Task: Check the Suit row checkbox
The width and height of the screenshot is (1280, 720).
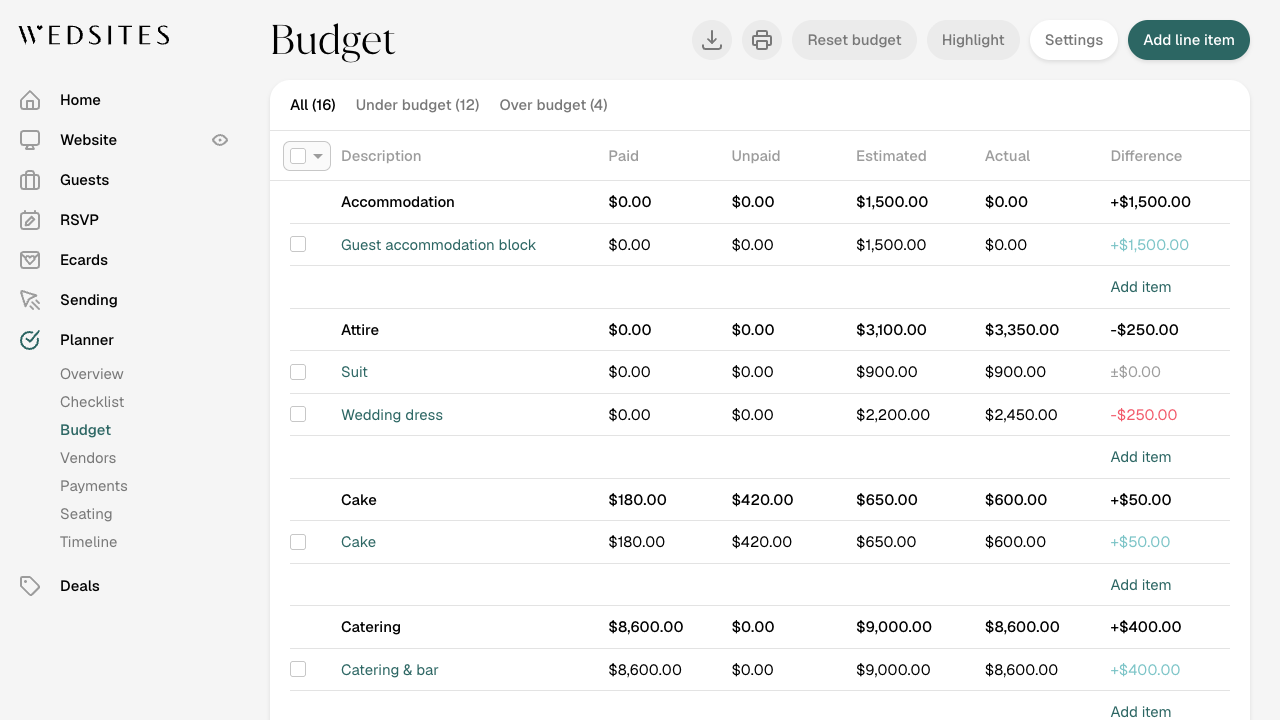Action: [x=298, y=372]
